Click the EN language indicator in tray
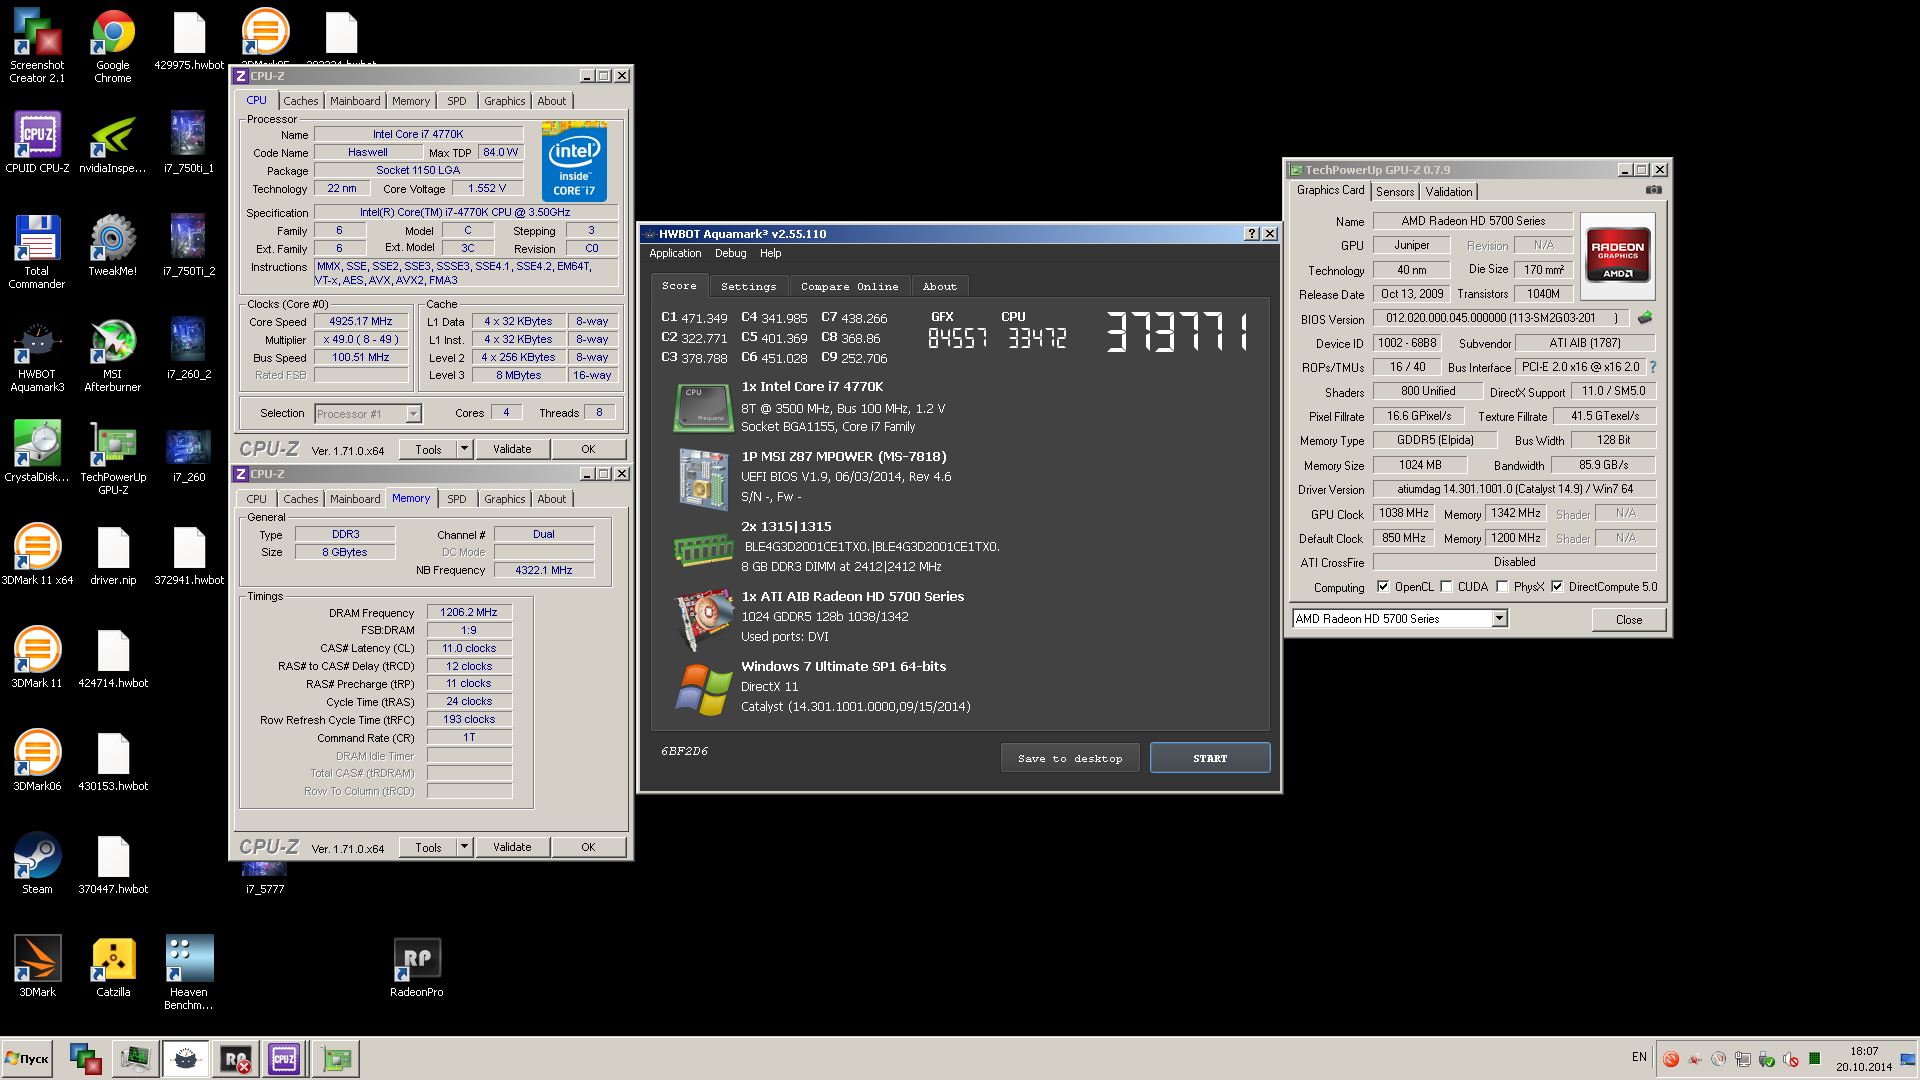Viewport: 1920px width, 1080px height. point(1639,1057)
